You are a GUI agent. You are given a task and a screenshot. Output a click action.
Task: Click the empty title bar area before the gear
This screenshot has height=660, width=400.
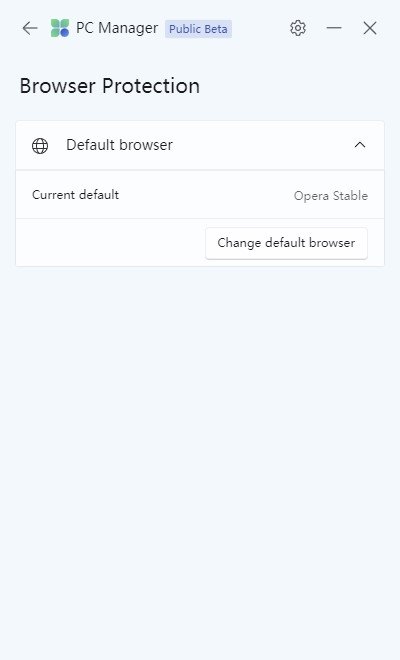(260, 28)
